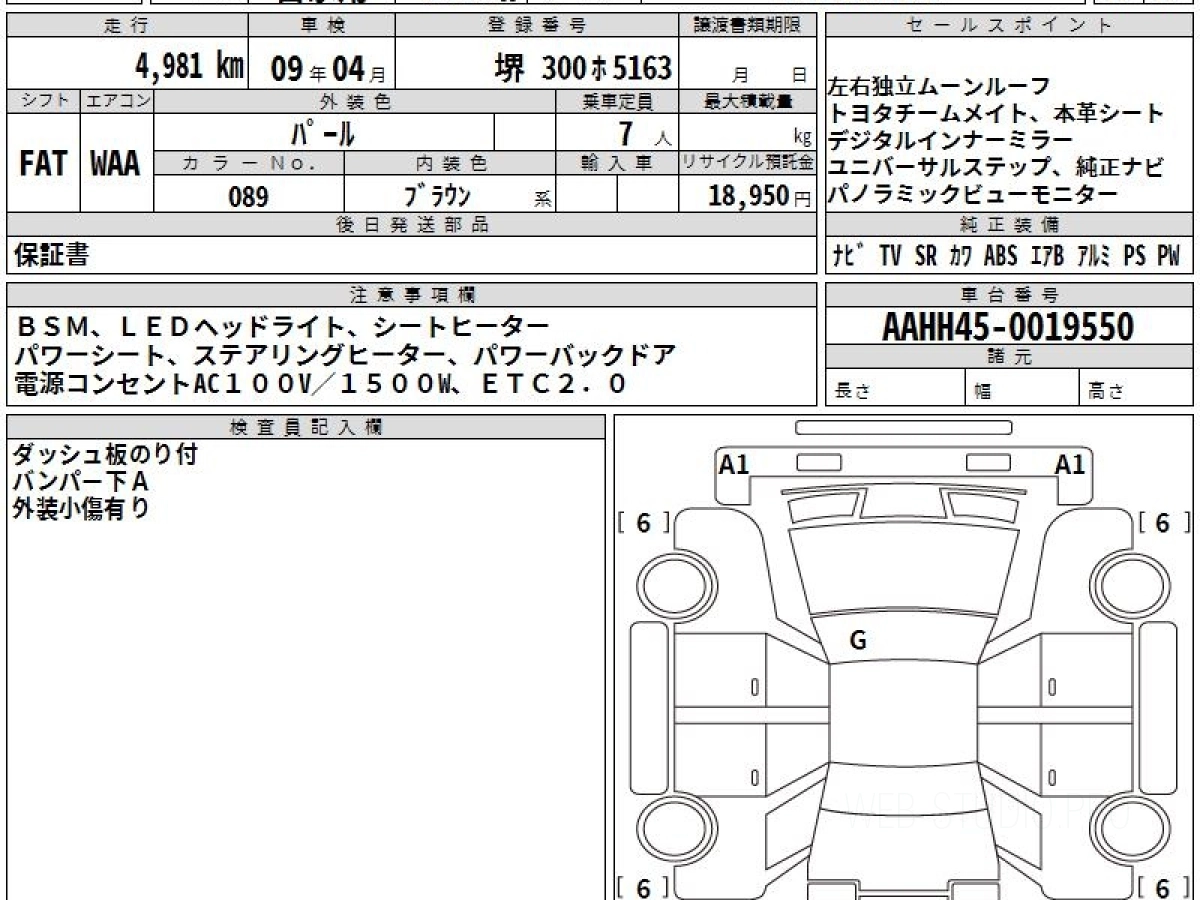Select the エアB airbag code
Viewport: 1200px width, 900px height.
(x=1047, y=256)
